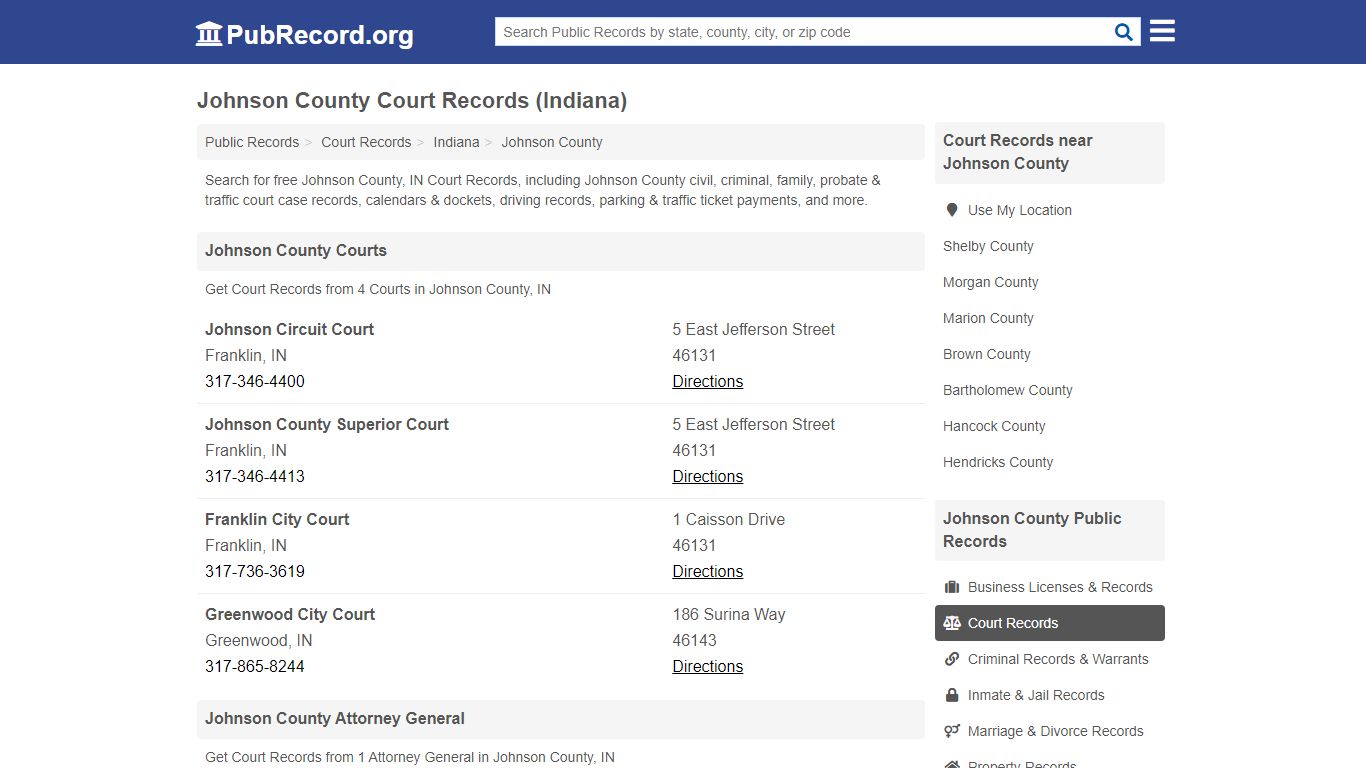Get Directions to Johnson Circuit Court
The height and width of the screenshot is (768, 1366).
click(x=708, y=381)
